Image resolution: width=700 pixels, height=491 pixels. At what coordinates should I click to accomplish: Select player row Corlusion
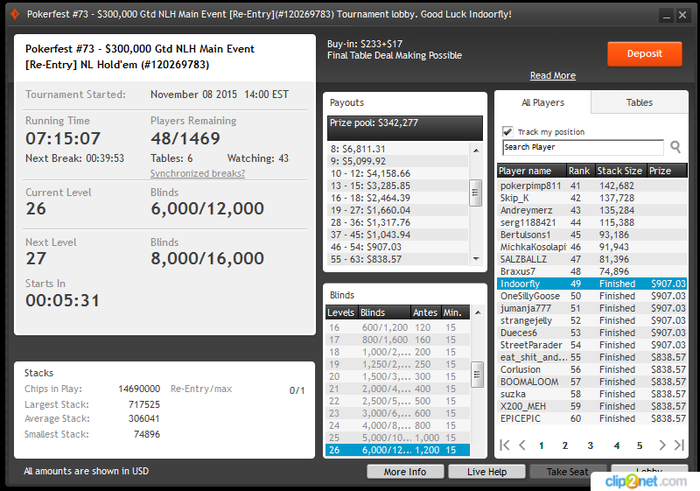[x=592, y=370]
